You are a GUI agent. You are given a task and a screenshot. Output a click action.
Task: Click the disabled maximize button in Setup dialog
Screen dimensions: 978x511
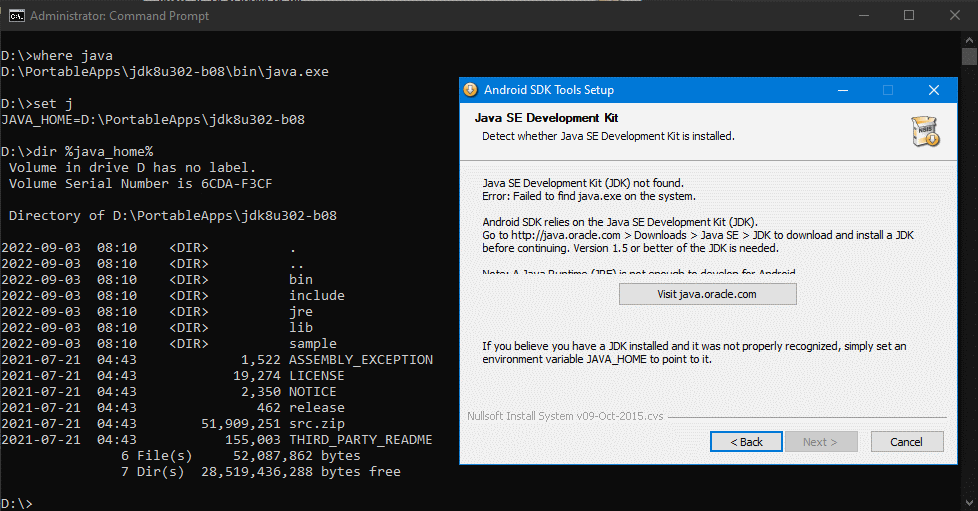[888, 90]
